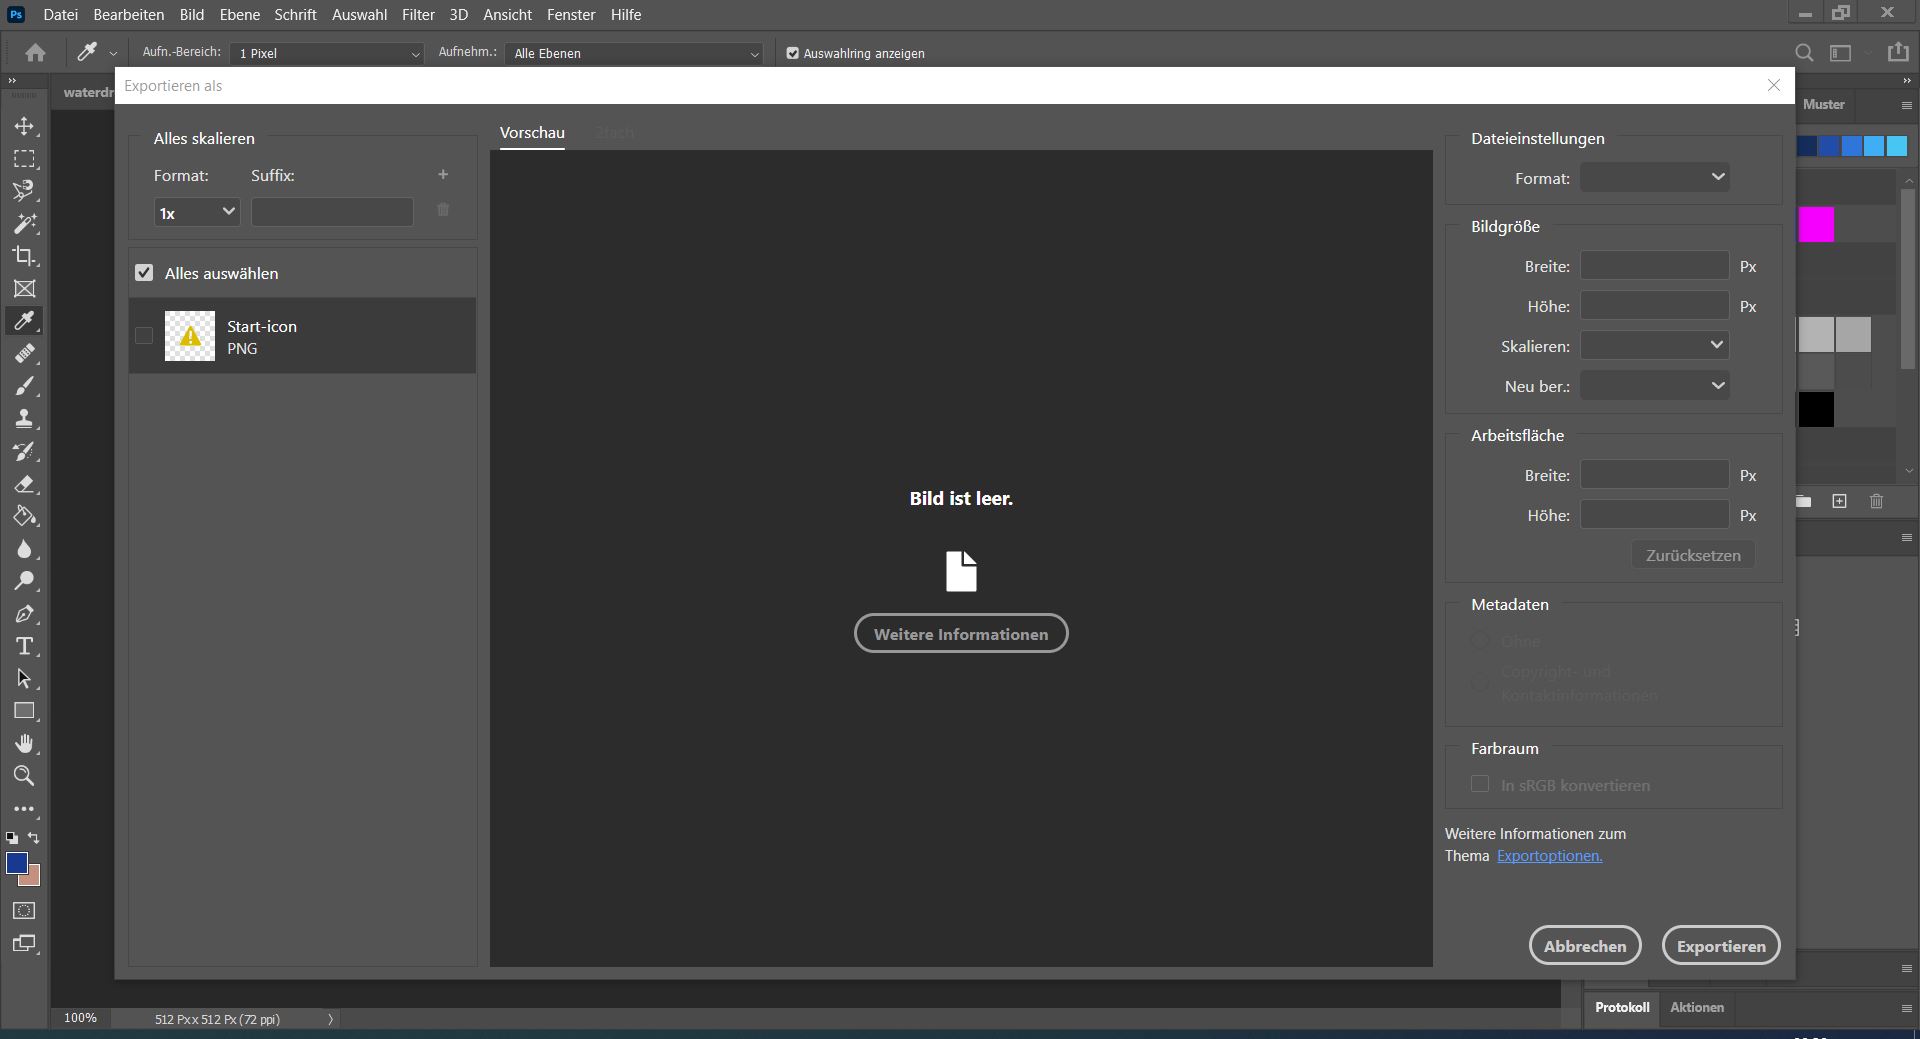Open the Filter menu
1920x1039 pixels.
[418, 15]
